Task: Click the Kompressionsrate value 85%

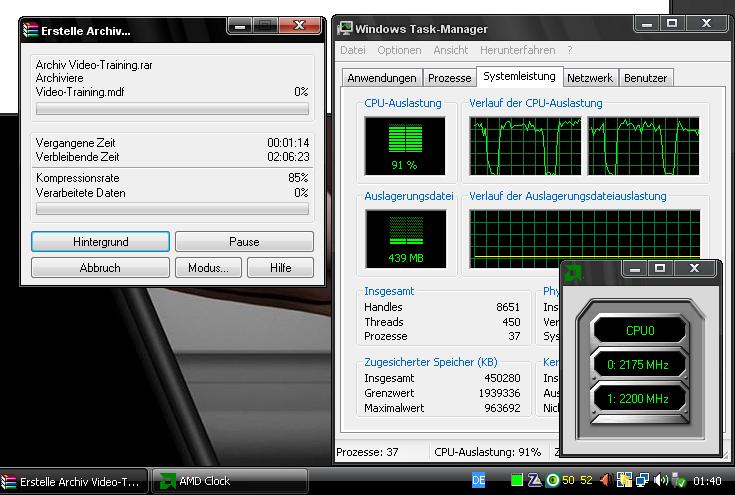Action: [299, 178]
